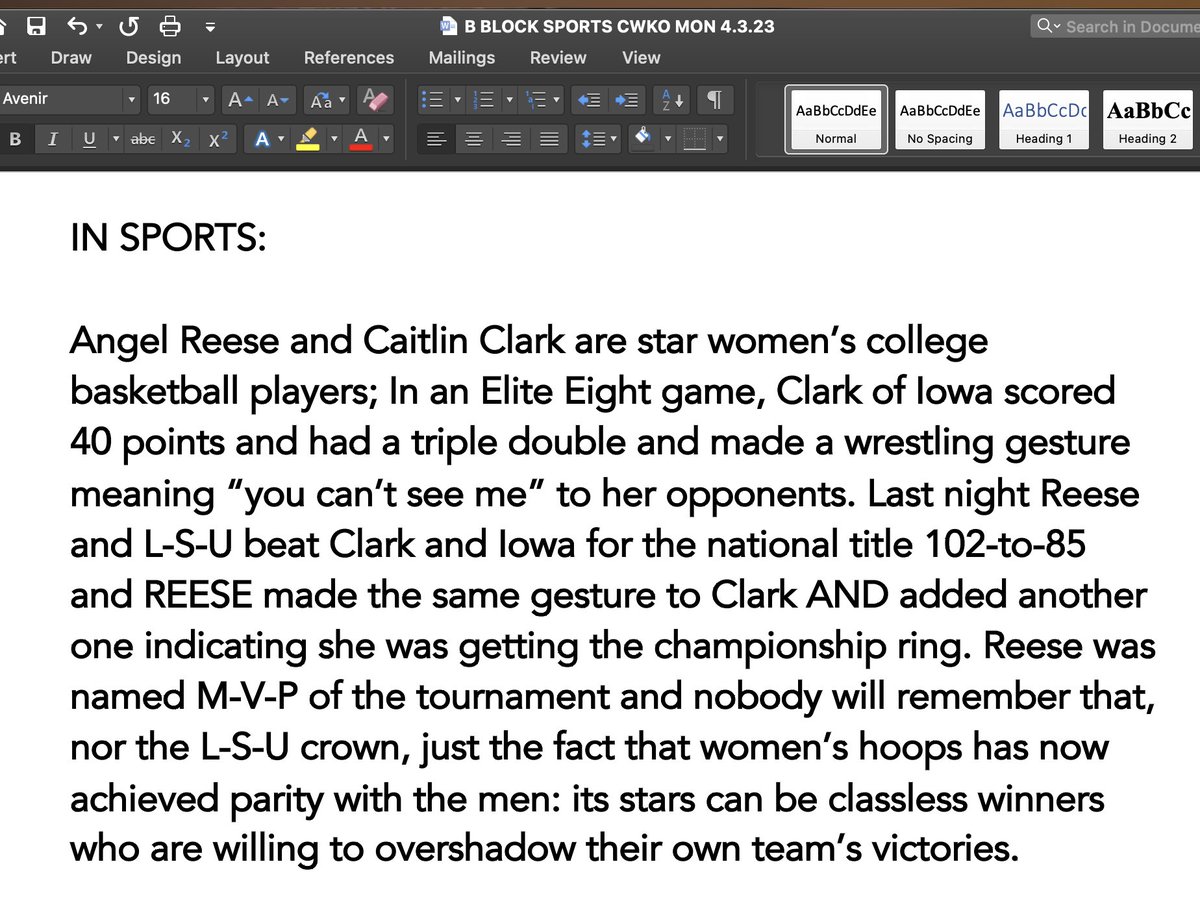This screenshot has height=901, width=1200.
Task: Expand the numbering style dropdown arrow
Action: coord(509,100)
